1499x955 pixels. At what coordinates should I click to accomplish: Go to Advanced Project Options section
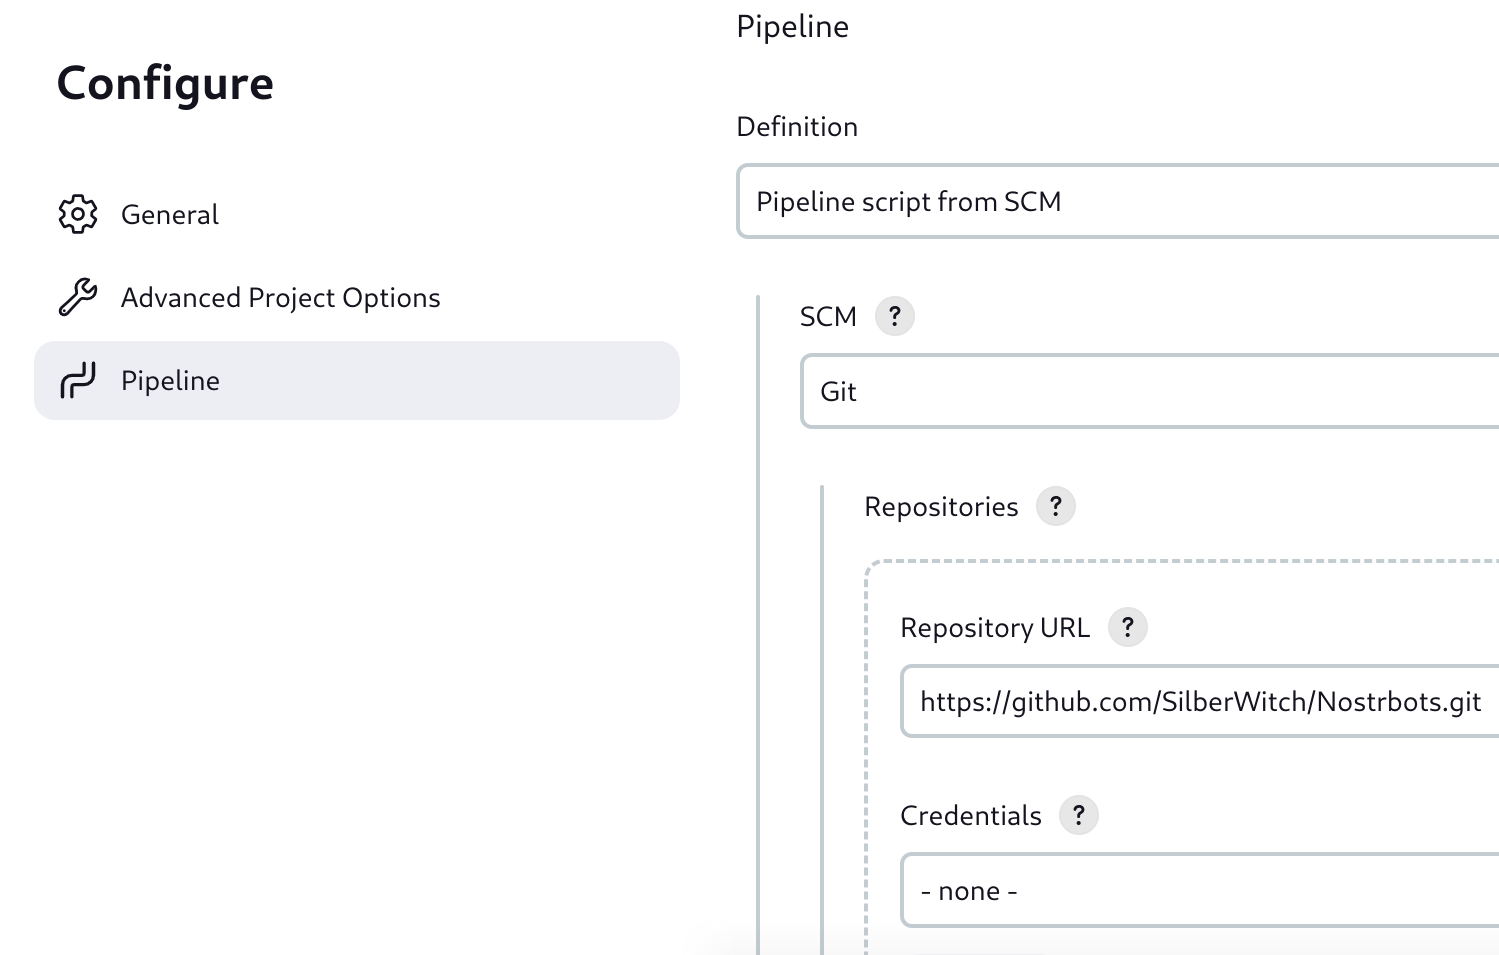tap(357, 297)
